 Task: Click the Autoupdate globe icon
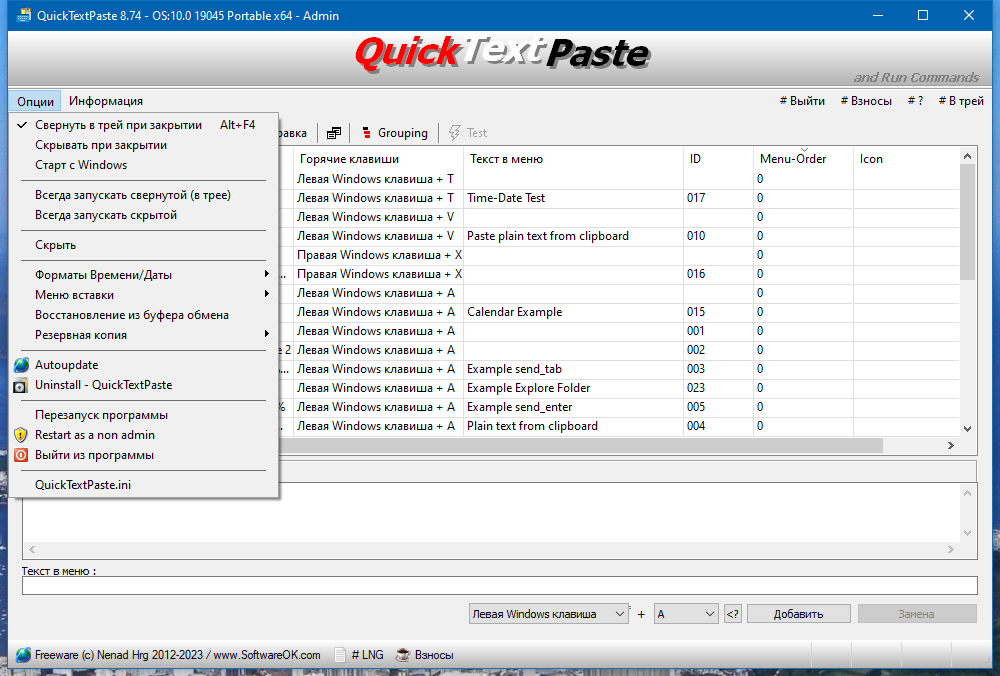pyautogui.click(x=21, y=365)
